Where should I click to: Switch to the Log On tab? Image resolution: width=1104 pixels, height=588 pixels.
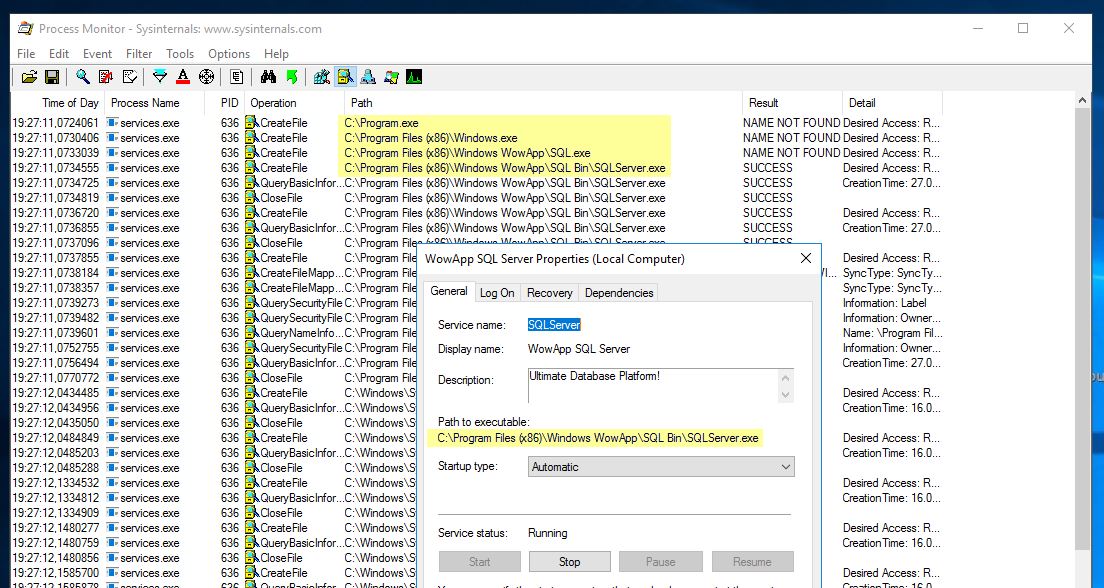pos(497,292)
